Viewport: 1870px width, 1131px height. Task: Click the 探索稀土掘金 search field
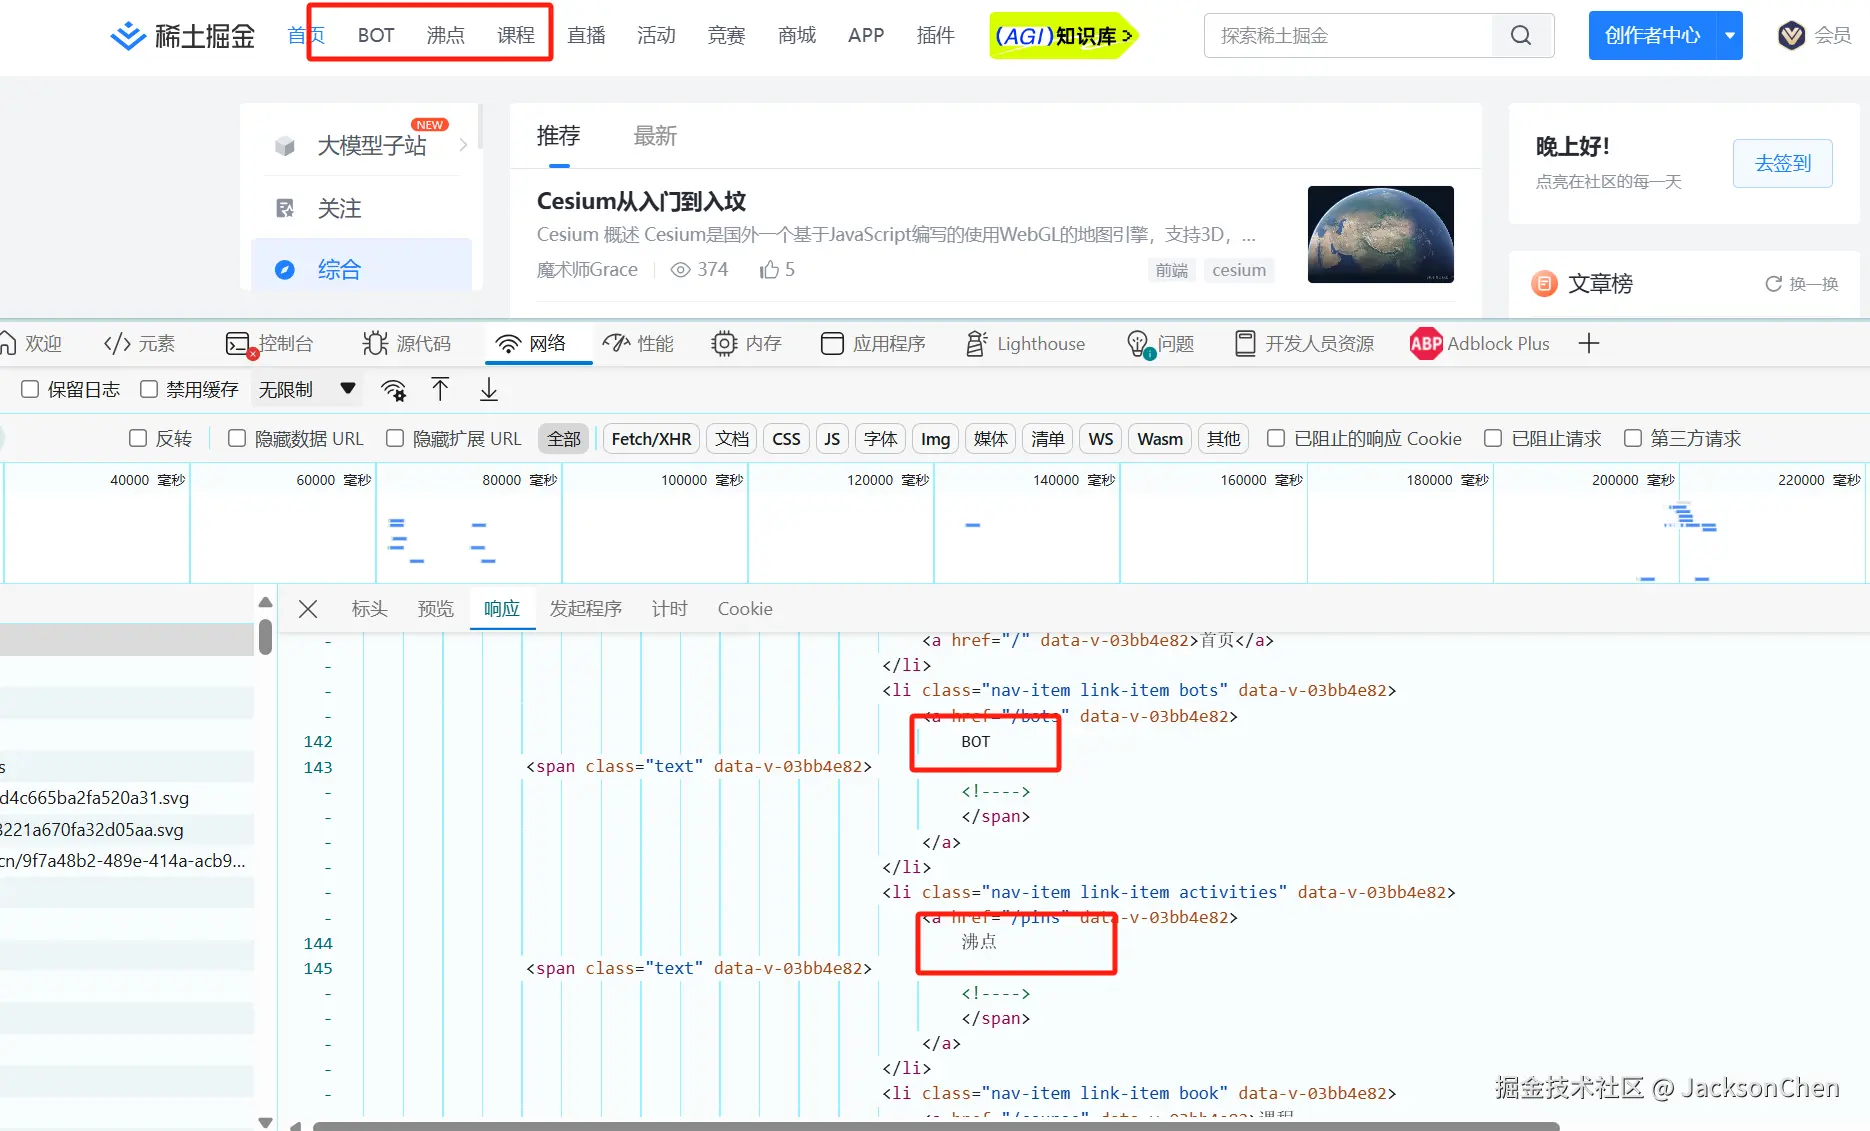point(1348,36)
